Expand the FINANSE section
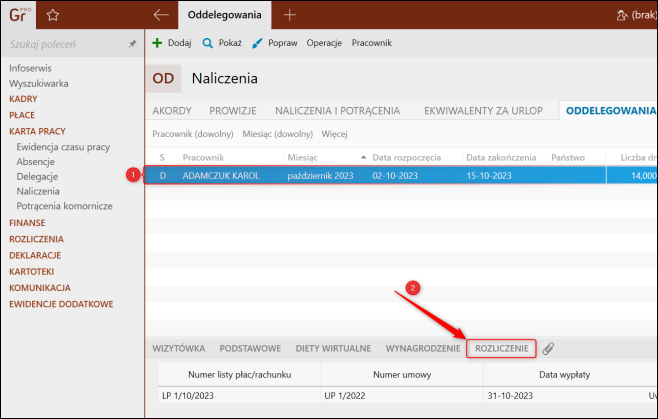Viewport: 658px width, 419px height. 27,223
